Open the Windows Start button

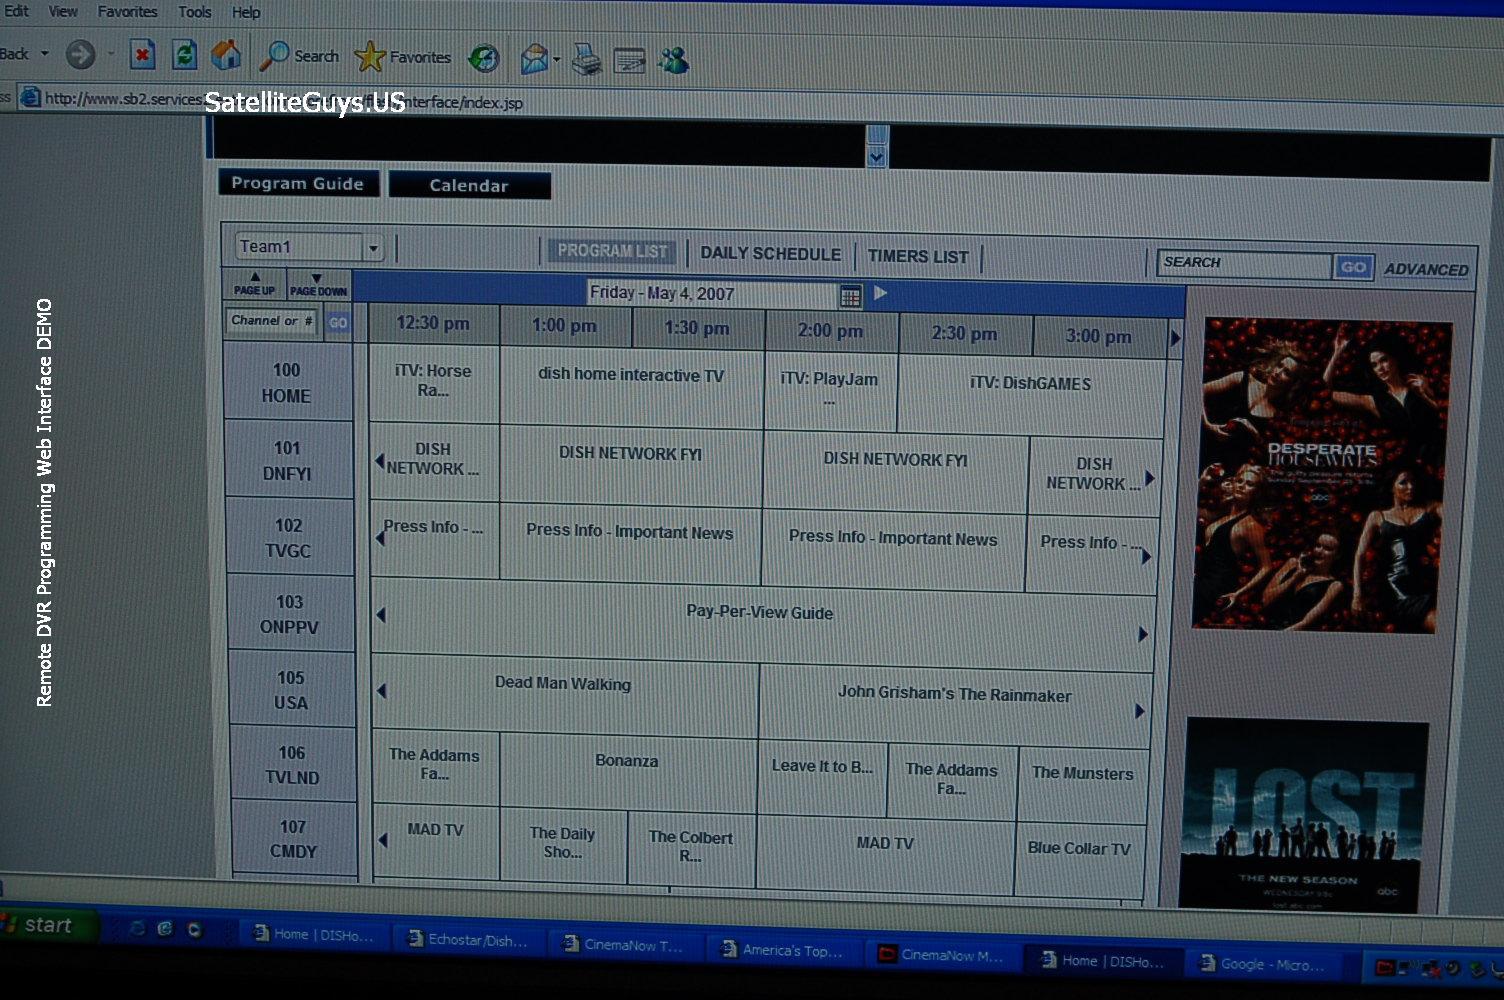pyautogui.click(x=48, y=926)
